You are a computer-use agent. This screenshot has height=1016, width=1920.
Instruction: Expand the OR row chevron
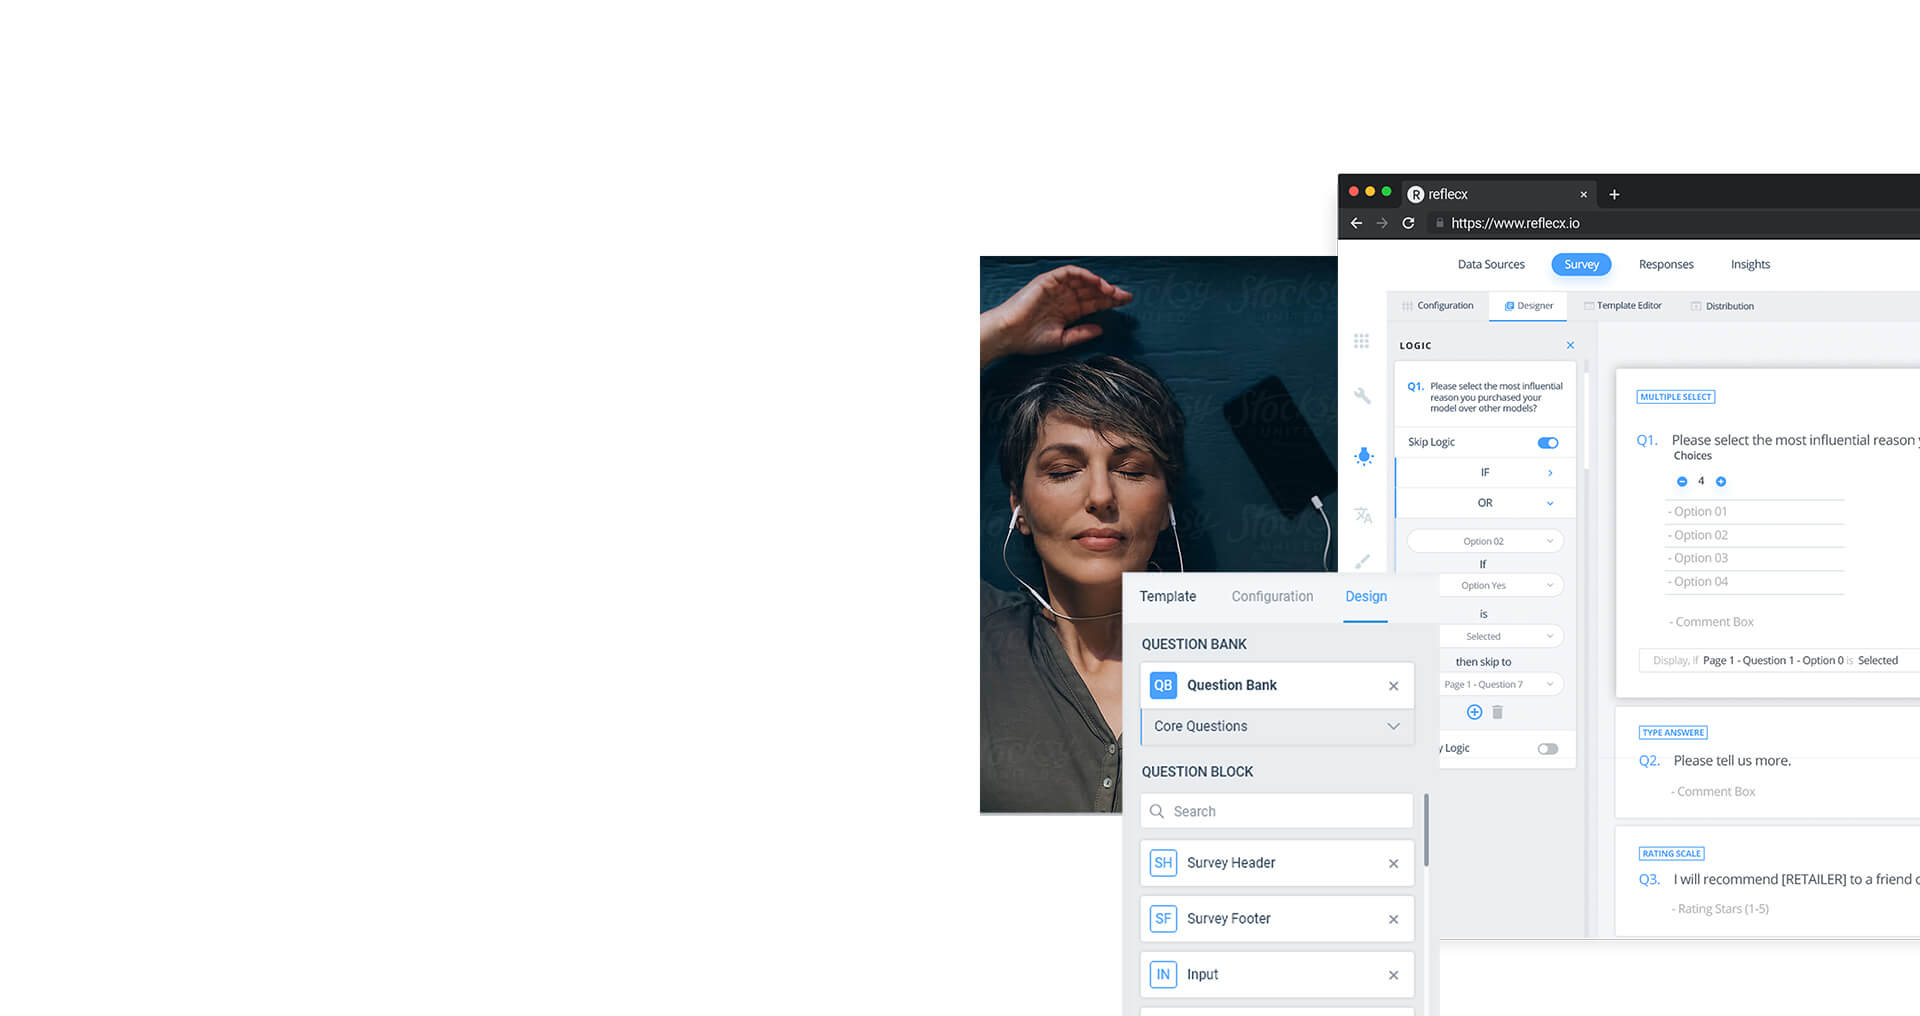point(1550,503)
